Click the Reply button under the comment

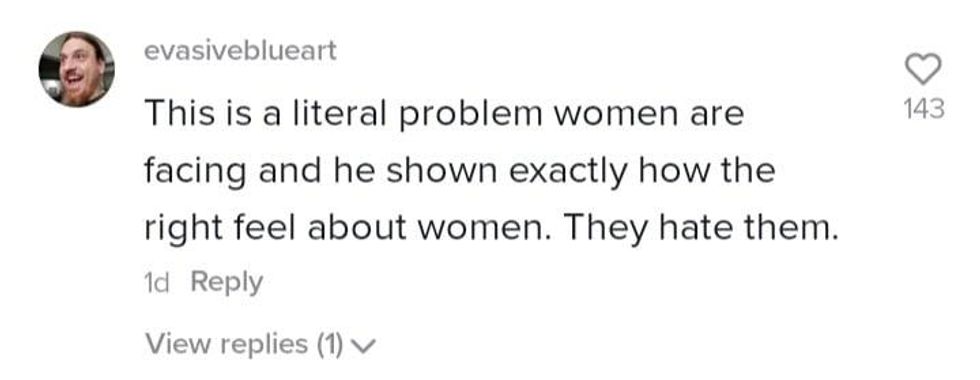pyautogui.click(x=226, y=282)
